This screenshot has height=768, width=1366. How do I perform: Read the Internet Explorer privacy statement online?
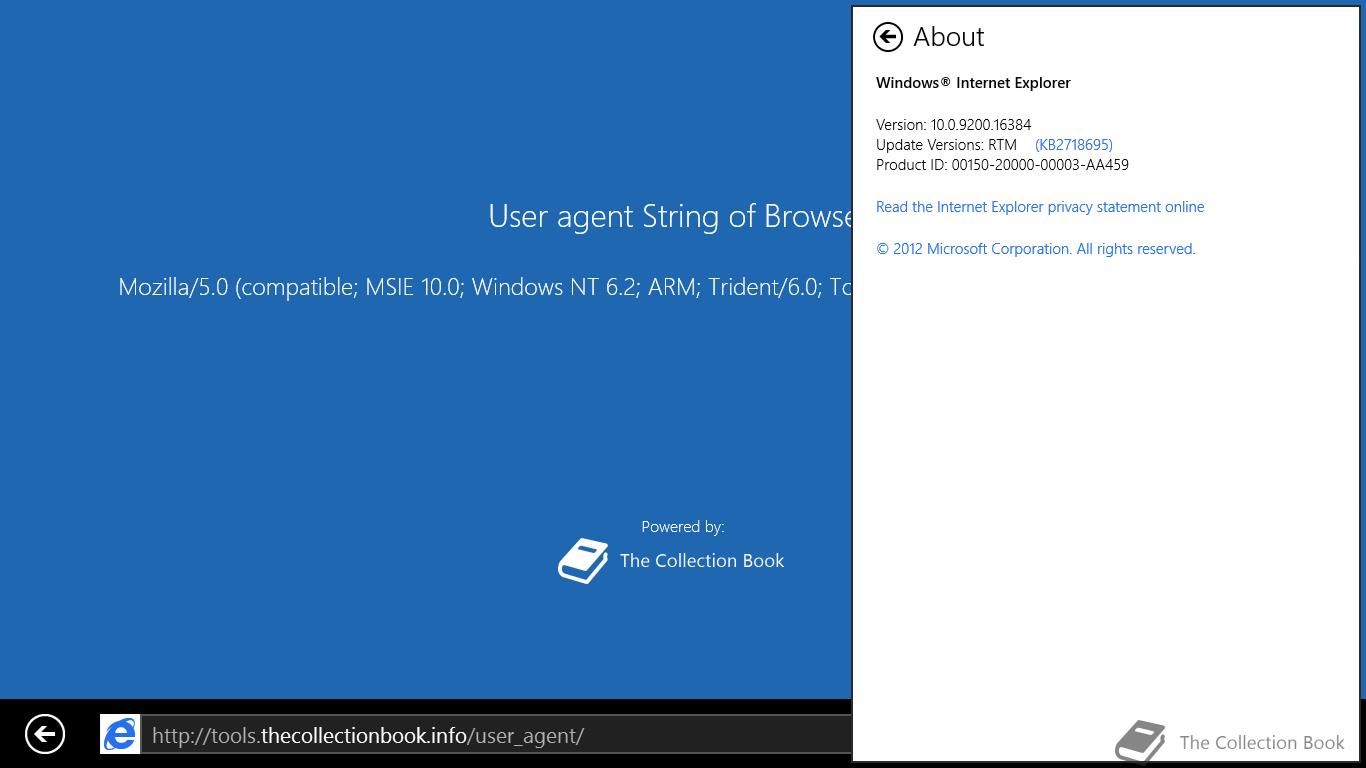(x=1040, y=207)
